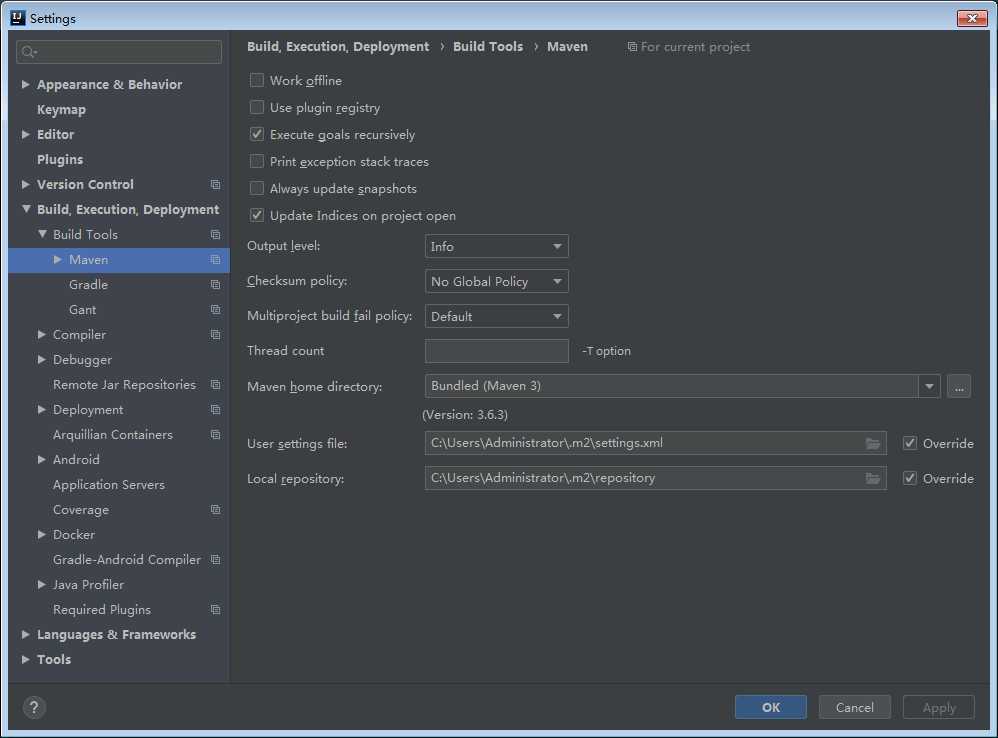
Task: Close the Settings dialog window
Action: click(972, 18)
